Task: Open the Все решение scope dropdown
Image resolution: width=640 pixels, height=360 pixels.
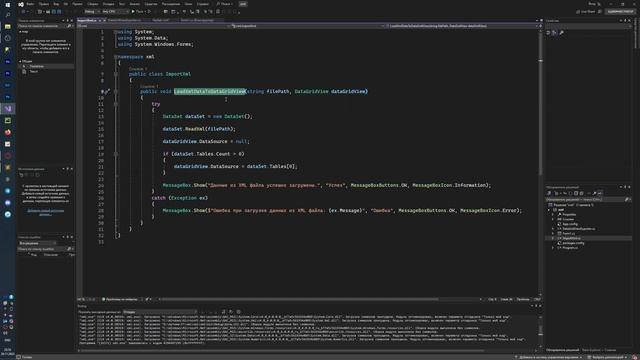Action: click(37, 243)
